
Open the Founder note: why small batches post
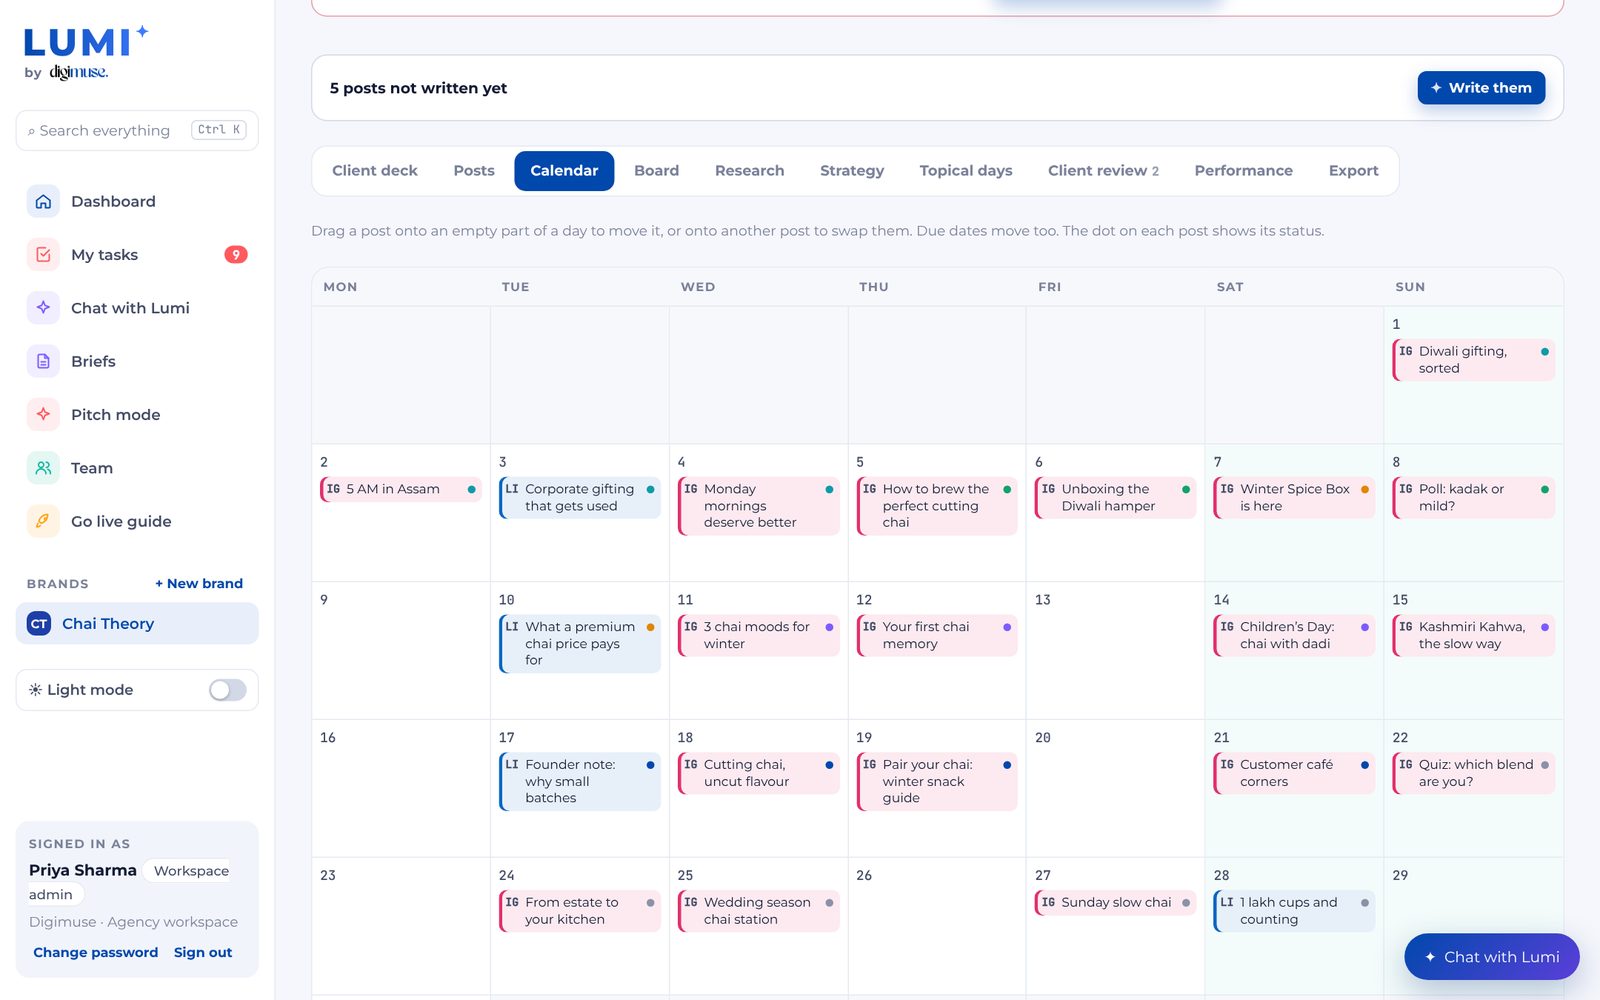coord(580,781)
